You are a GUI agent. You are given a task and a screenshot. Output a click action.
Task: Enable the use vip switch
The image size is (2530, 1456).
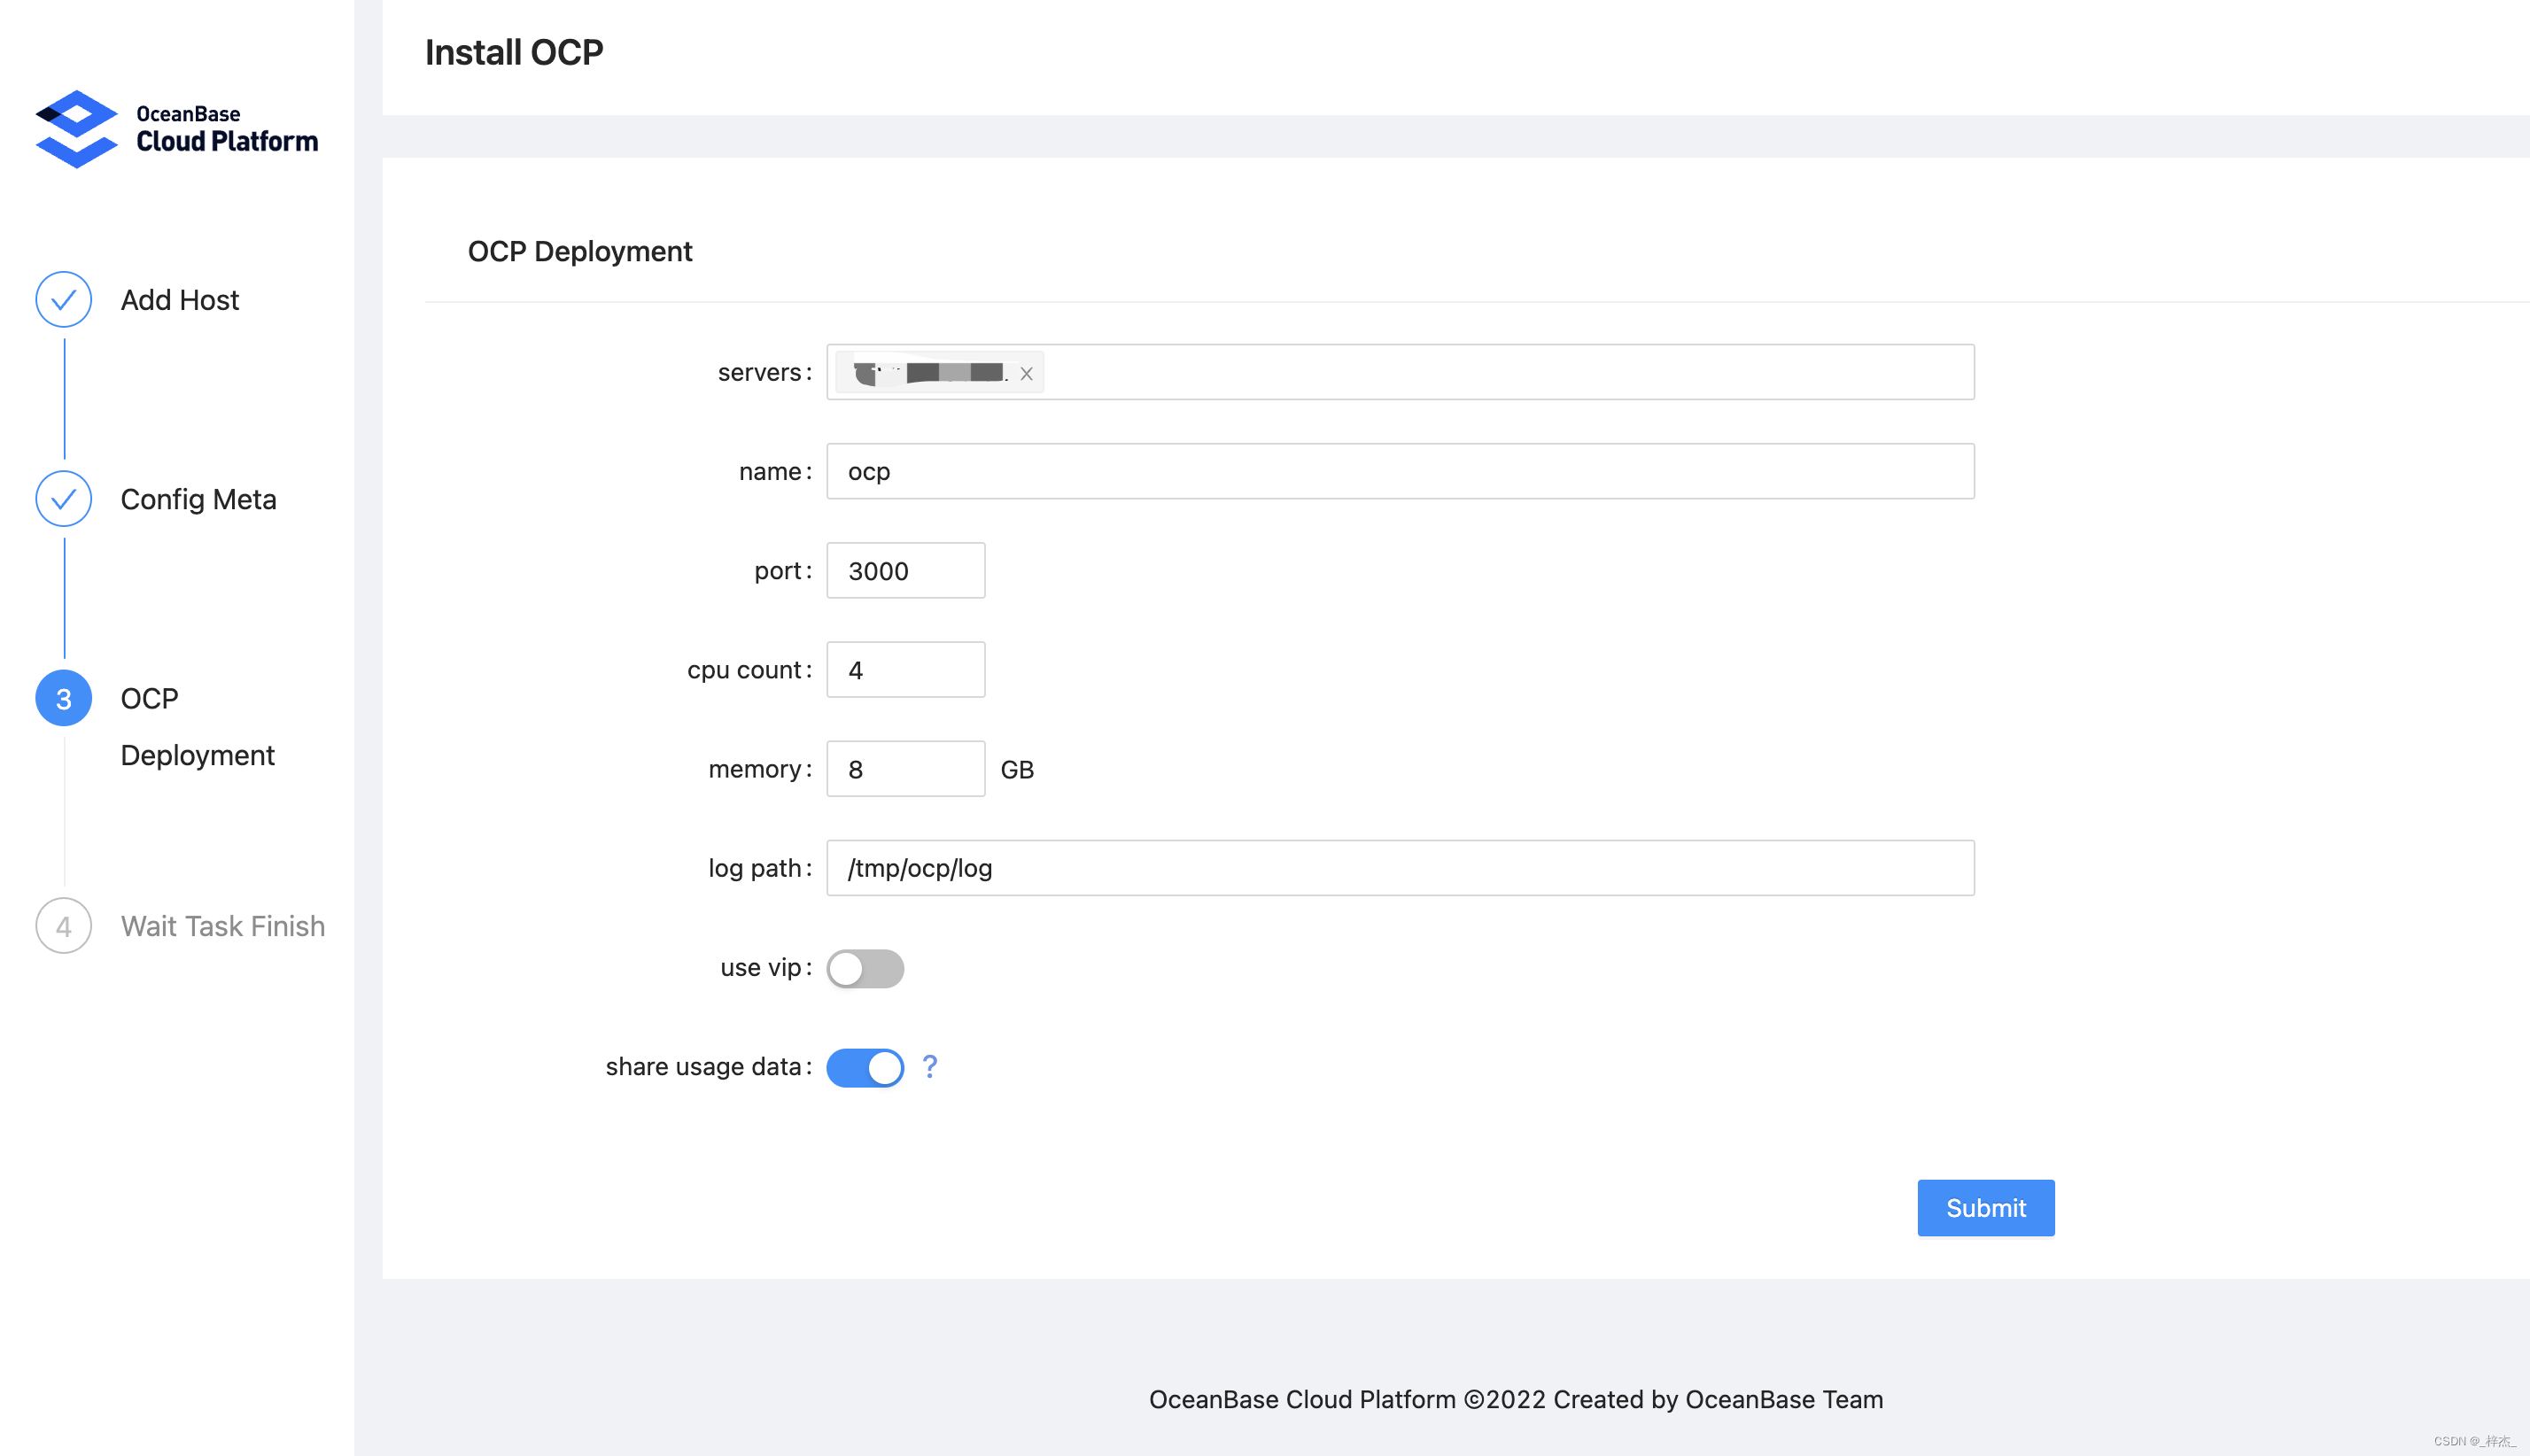(x=865, y=968)
